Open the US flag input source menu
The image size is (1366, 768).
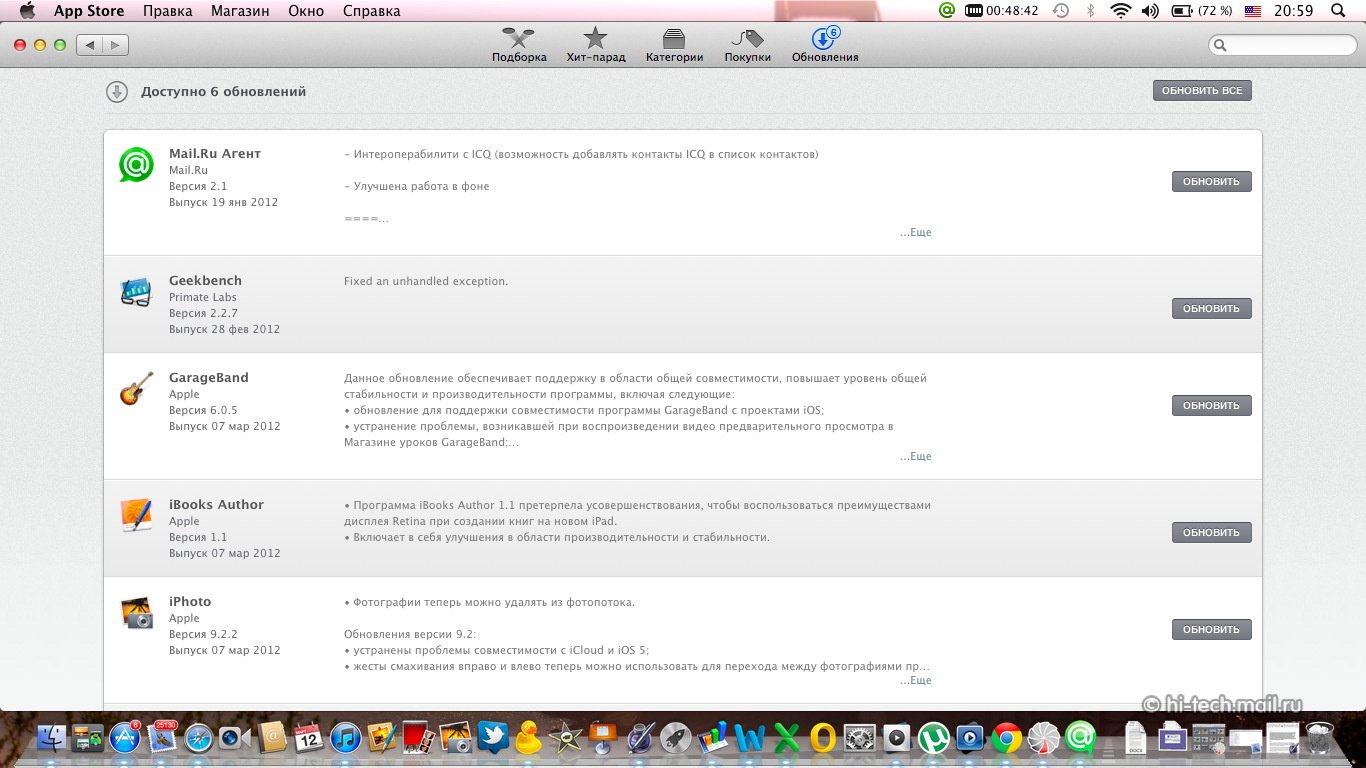click(1253, 11)
